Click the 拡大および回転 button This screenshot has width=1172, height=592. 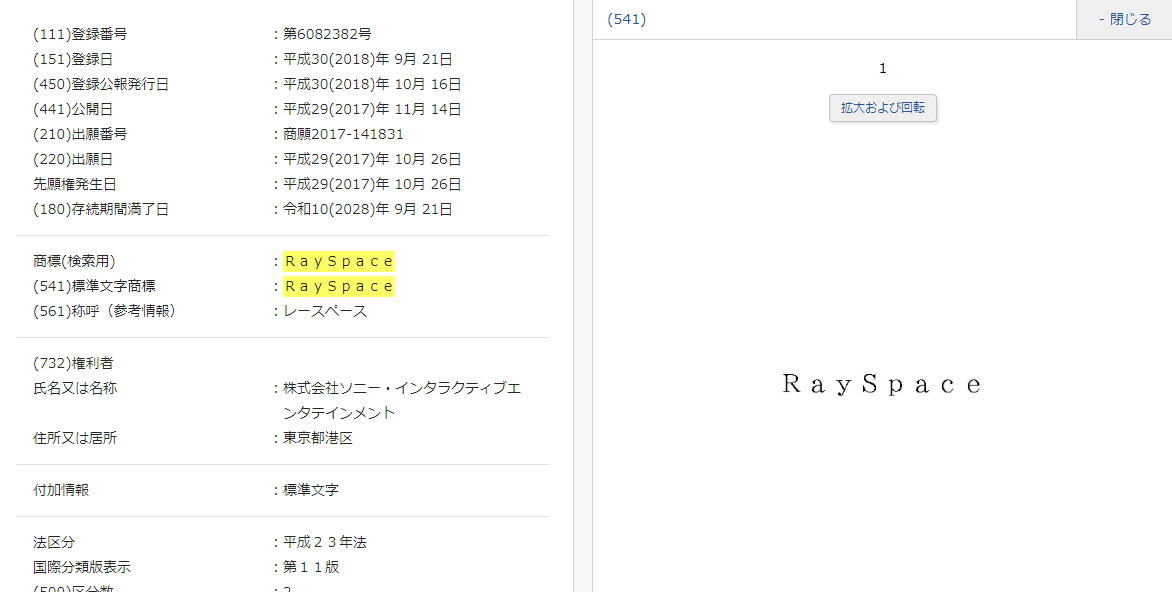(x=883, y=108)
